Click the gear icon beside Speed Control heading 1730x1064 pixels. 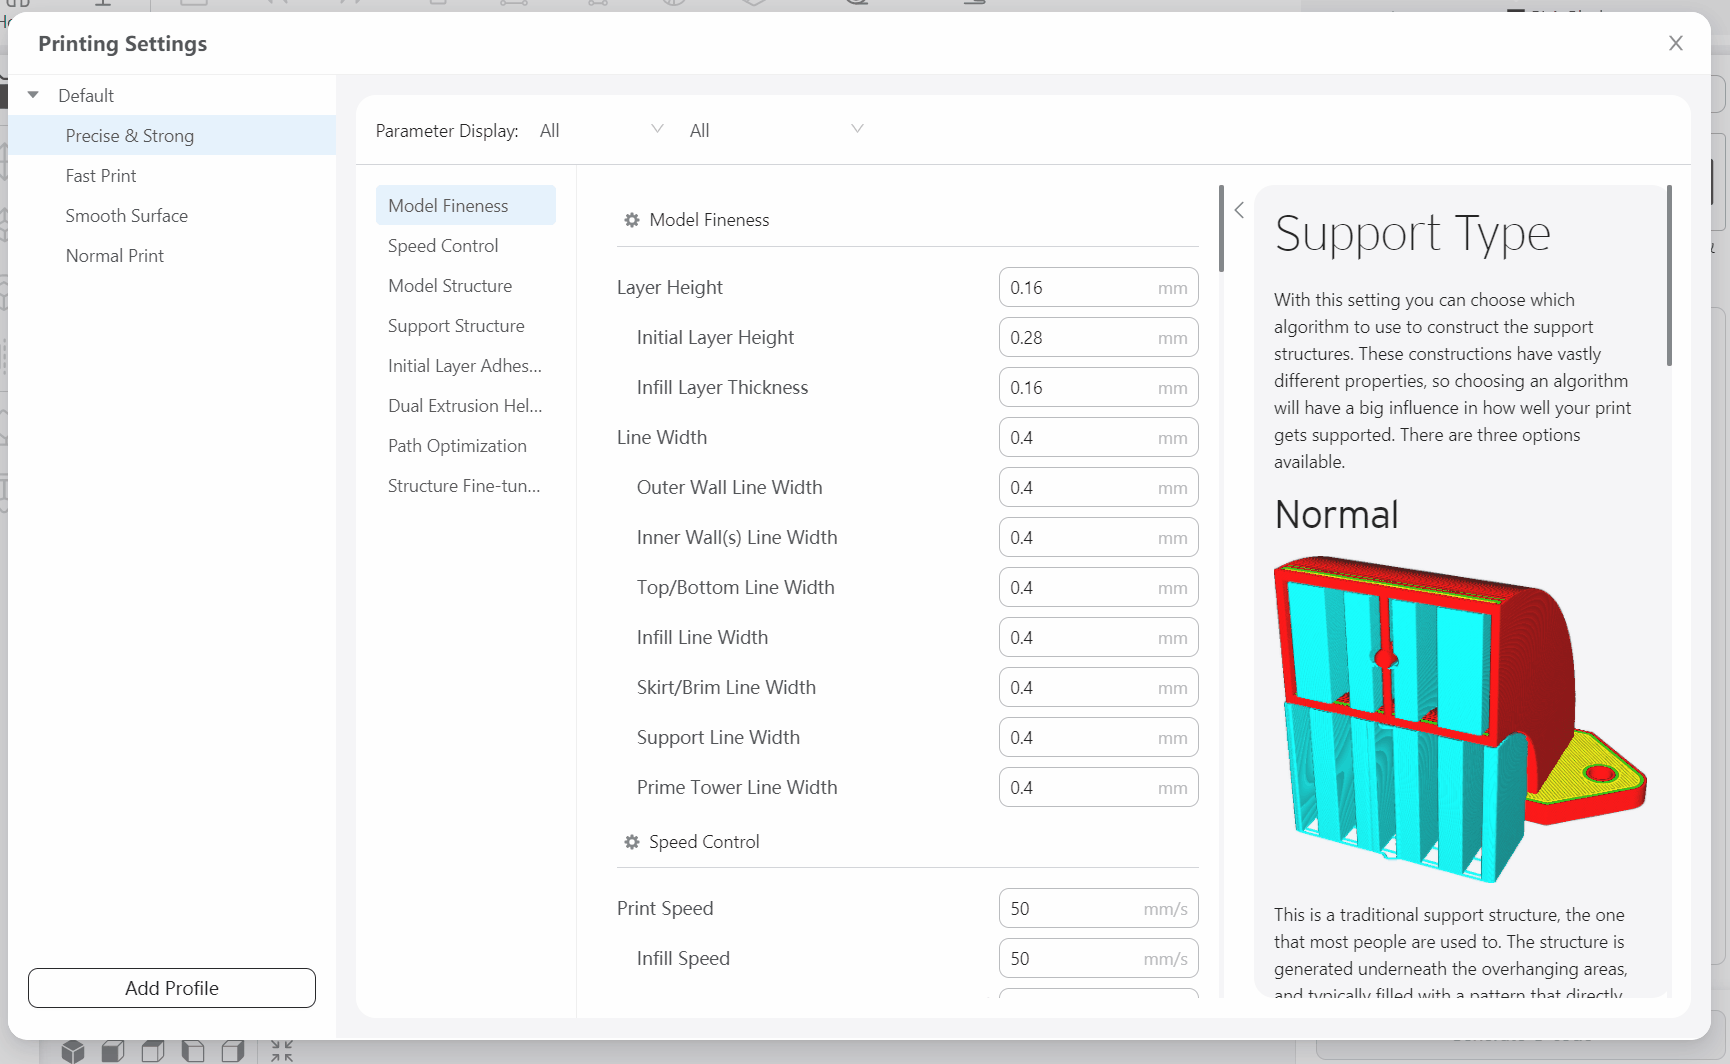[632, 842]
